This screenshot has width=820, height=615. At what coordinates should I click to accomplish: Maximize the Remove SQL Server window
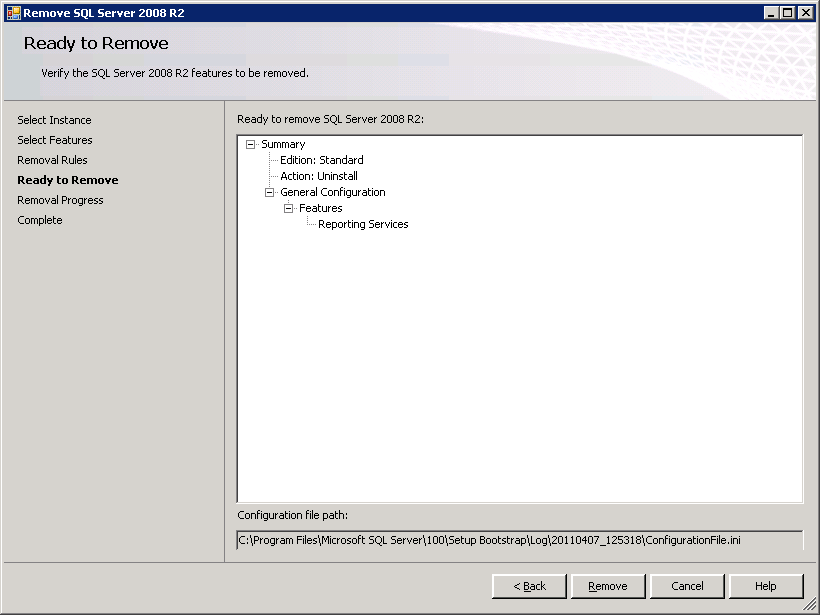pos(789,12)
